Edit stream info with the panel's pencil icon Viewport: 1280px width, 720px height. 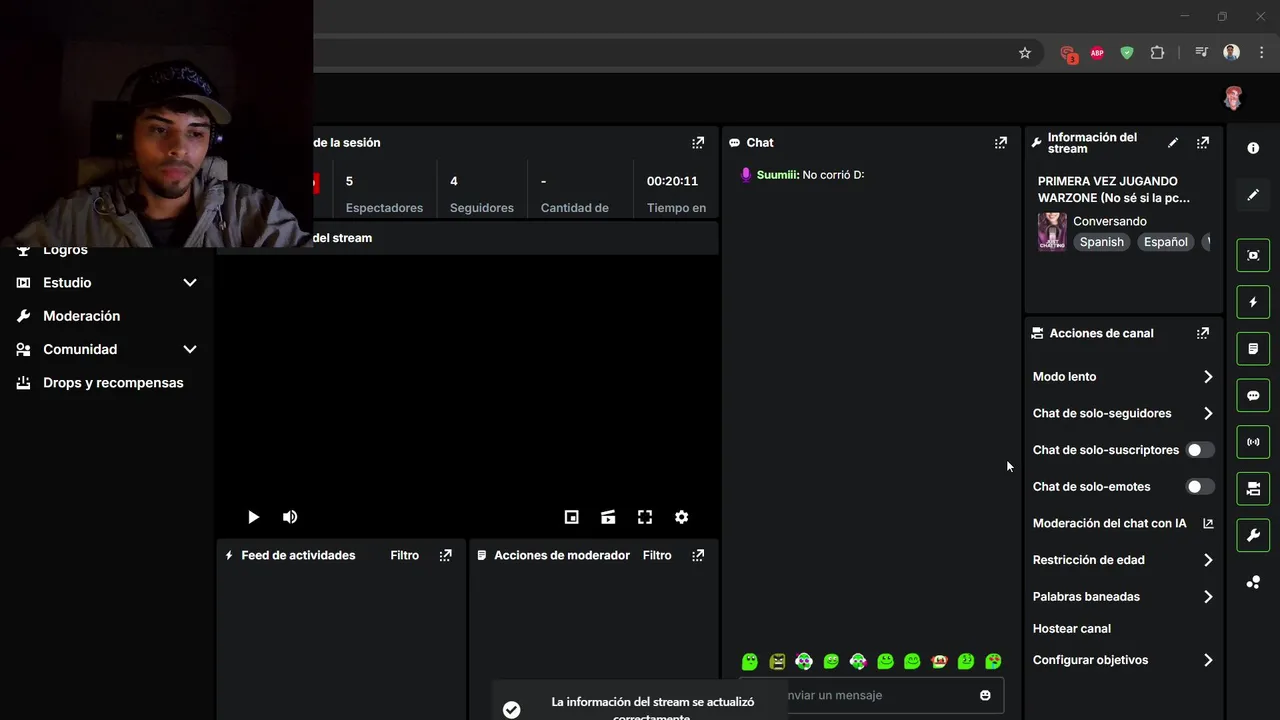1173,143
